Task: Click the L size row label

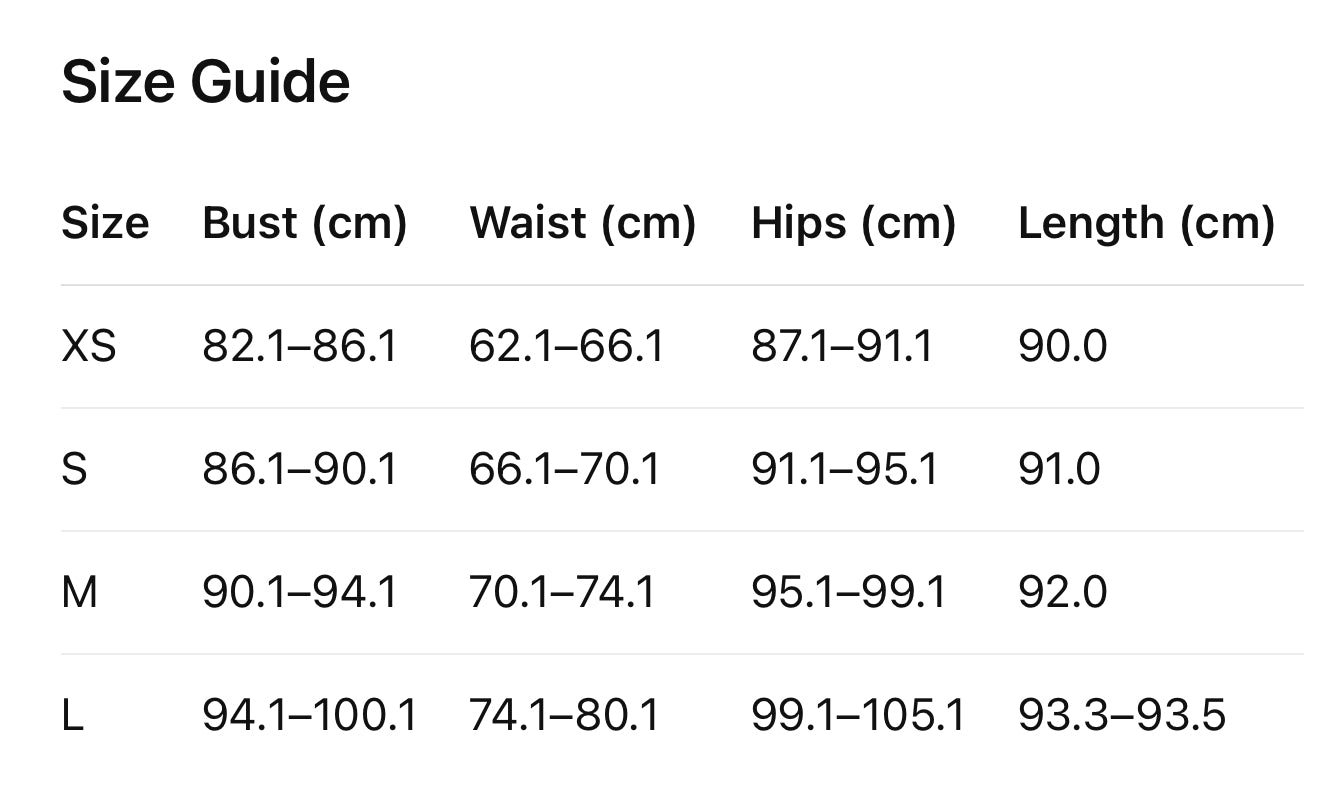Action: (x=73, y=716)
